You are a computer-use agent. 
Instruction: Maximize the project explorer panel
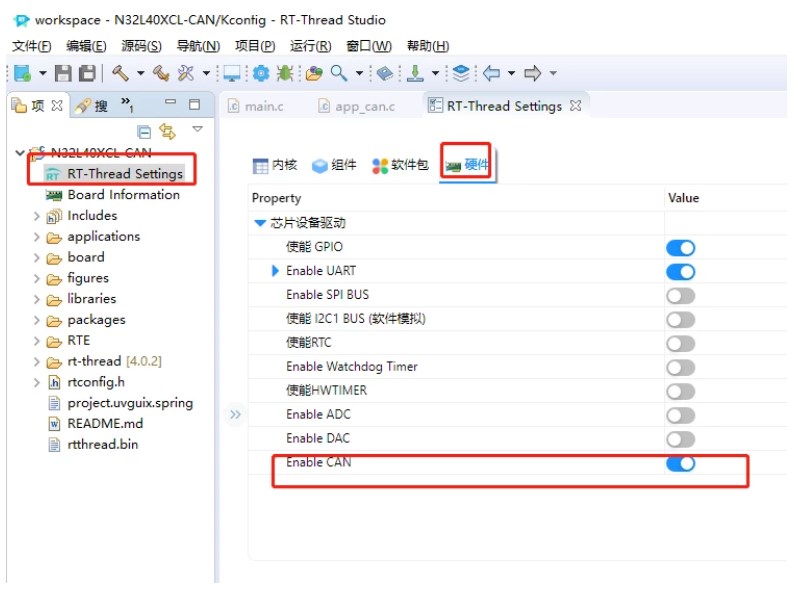(194, 104)
